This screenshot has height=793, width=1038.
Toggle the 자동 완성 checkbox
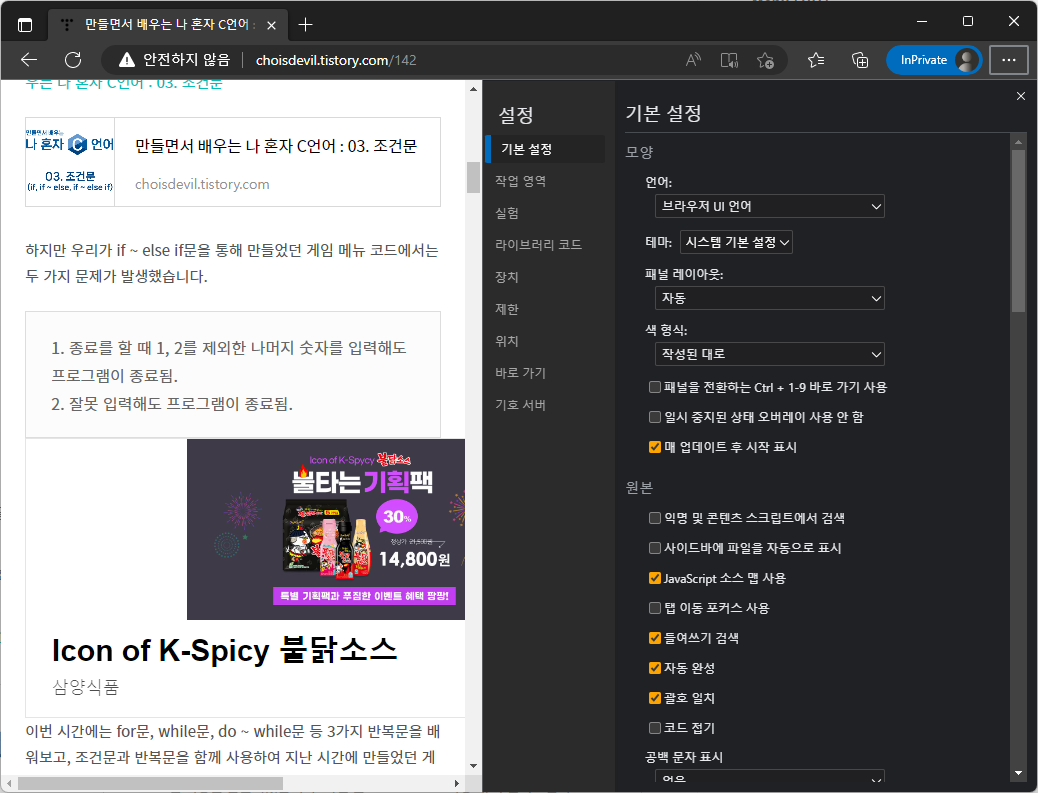pyautogui.click(x=655, y=668)
